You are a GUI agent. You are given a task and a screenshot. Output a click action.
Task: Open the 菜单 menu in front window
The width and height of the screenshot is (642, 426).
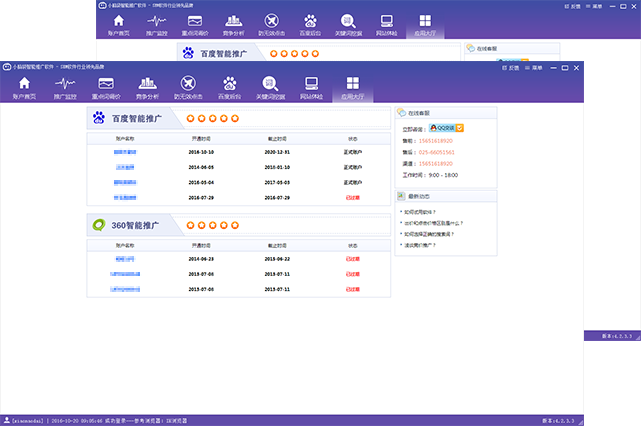pos(538,68)
